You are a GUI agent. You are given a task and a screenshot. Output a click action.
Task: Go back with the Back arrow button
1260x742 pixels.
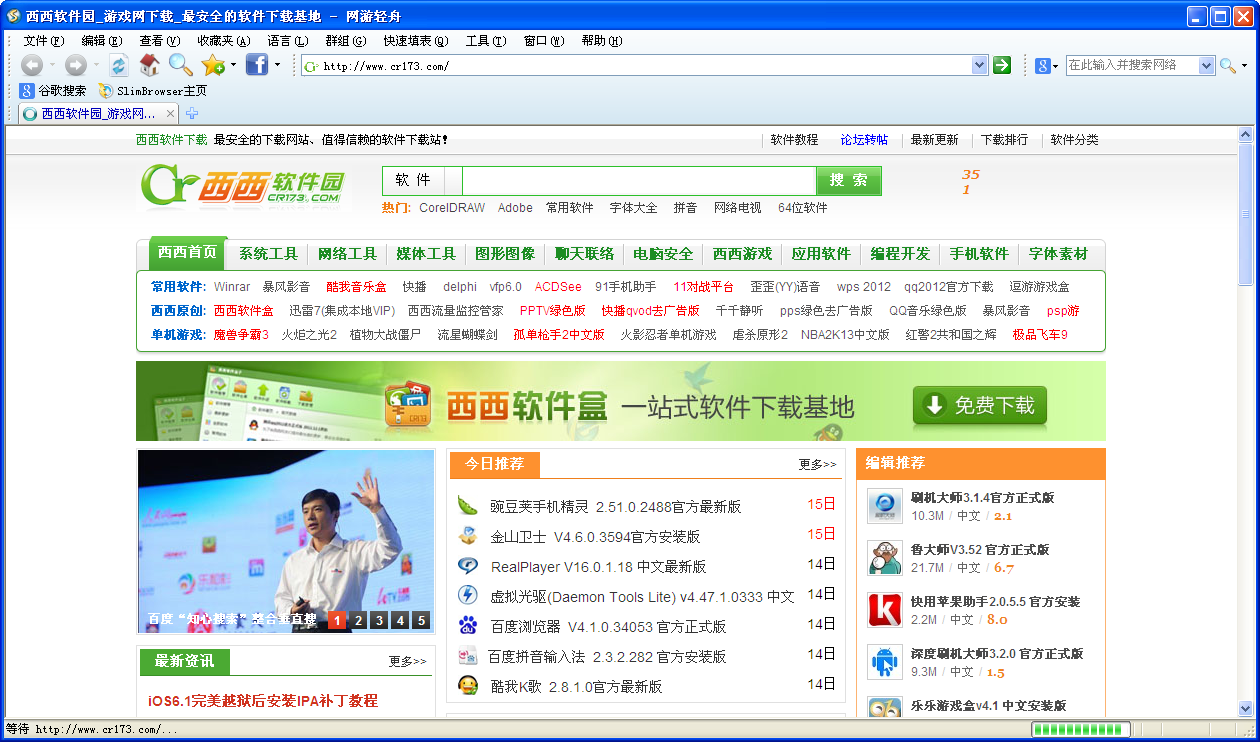tap(32, 65)
